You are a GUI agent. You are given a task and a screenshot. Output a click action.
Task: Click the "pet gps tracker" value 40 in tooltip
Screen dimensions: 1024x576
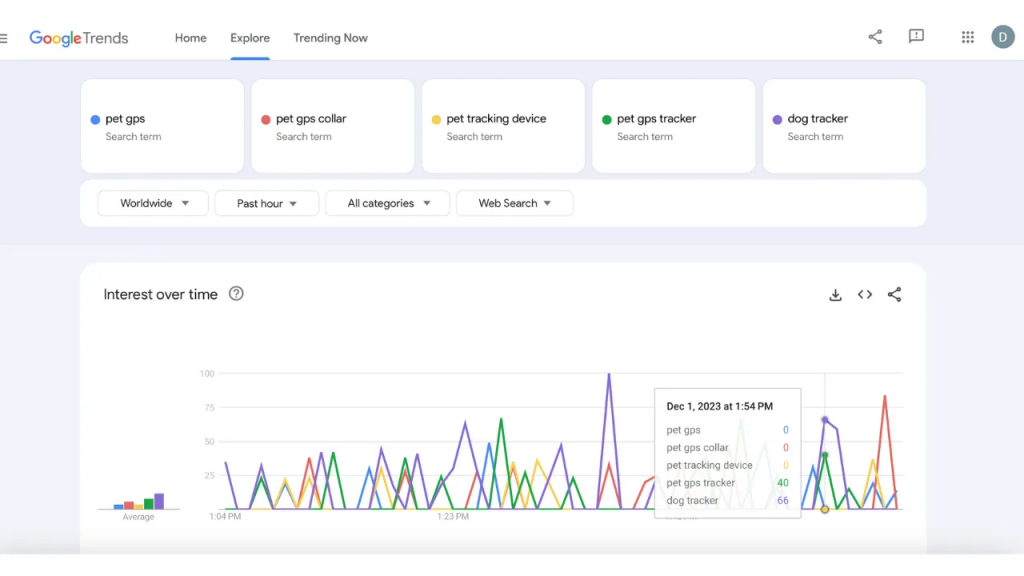pyautogui.click(x=782, y=483)
